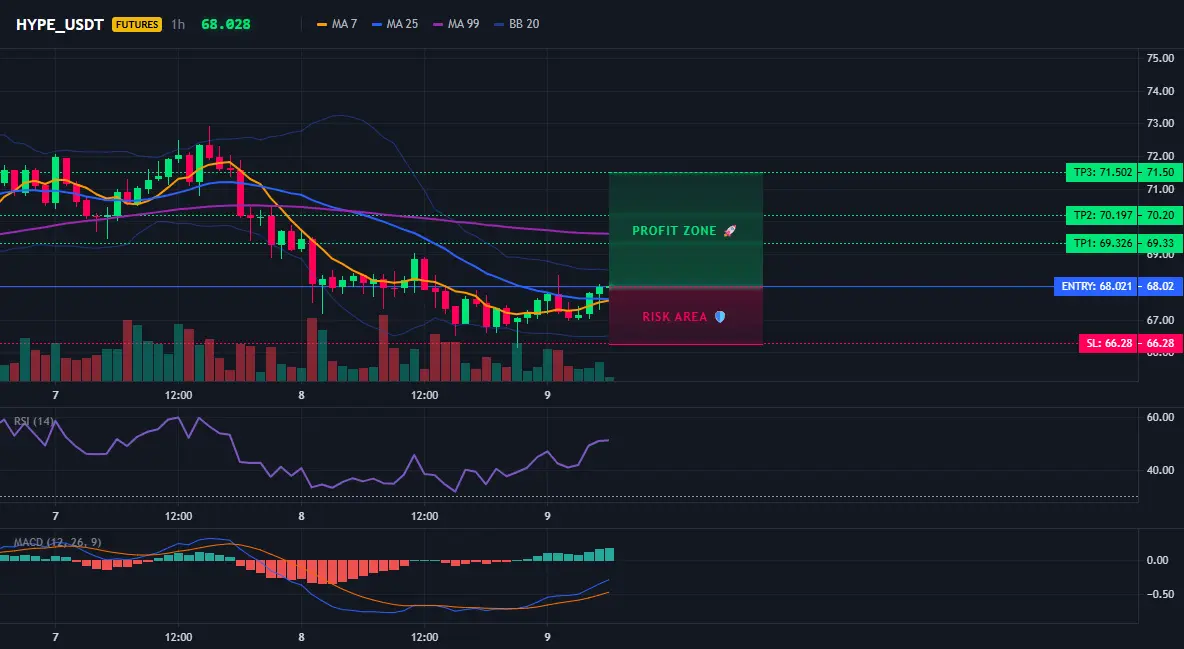
Task: Click the MACD (12, 26, 9) indicator title
Action: tap(57, 542)
